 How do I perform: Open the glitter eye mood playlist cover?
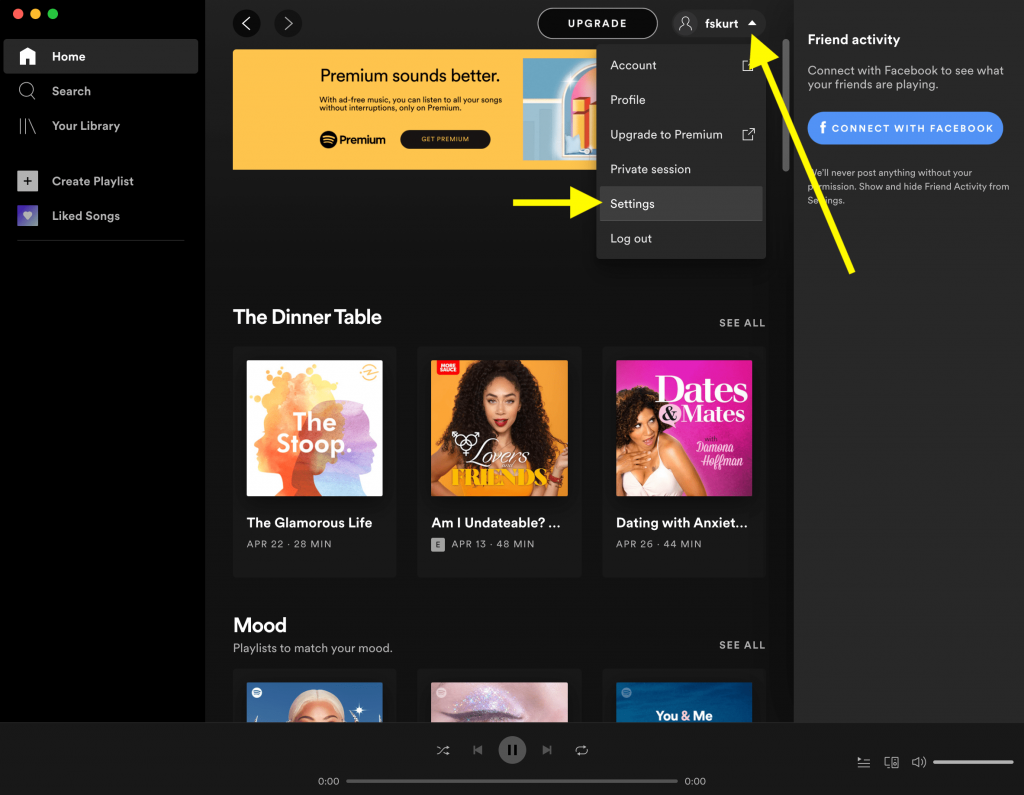500,702
